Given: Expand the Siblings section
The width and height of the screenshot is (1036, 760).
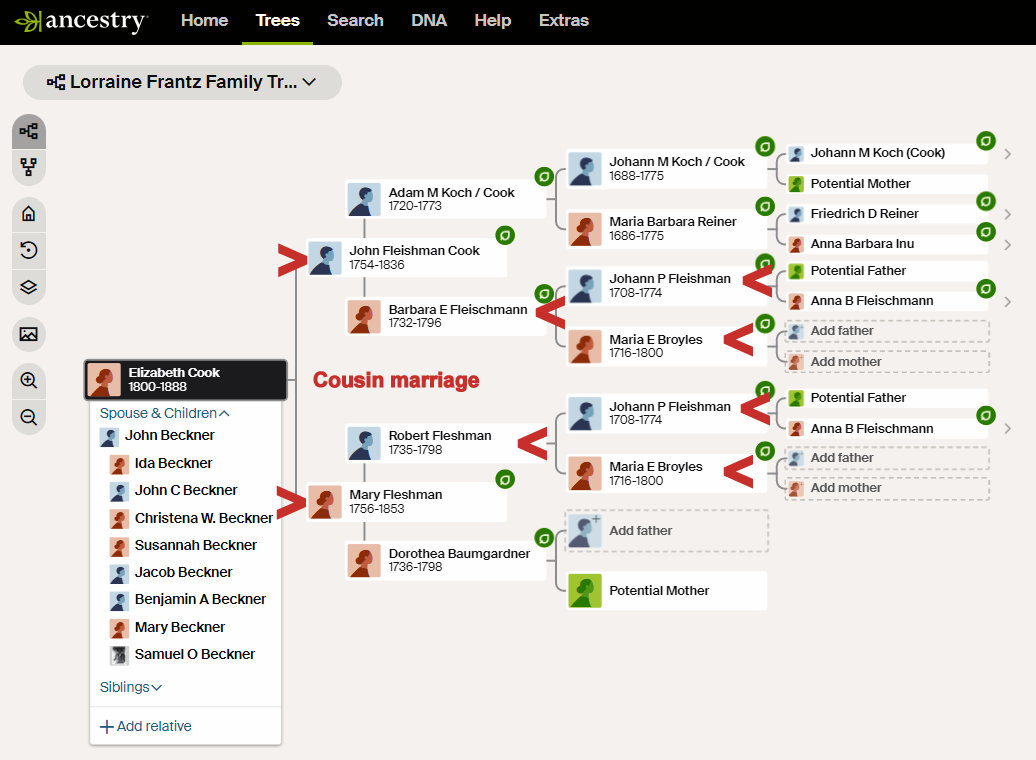Looking at the screenshot, I should pos(131,687).
